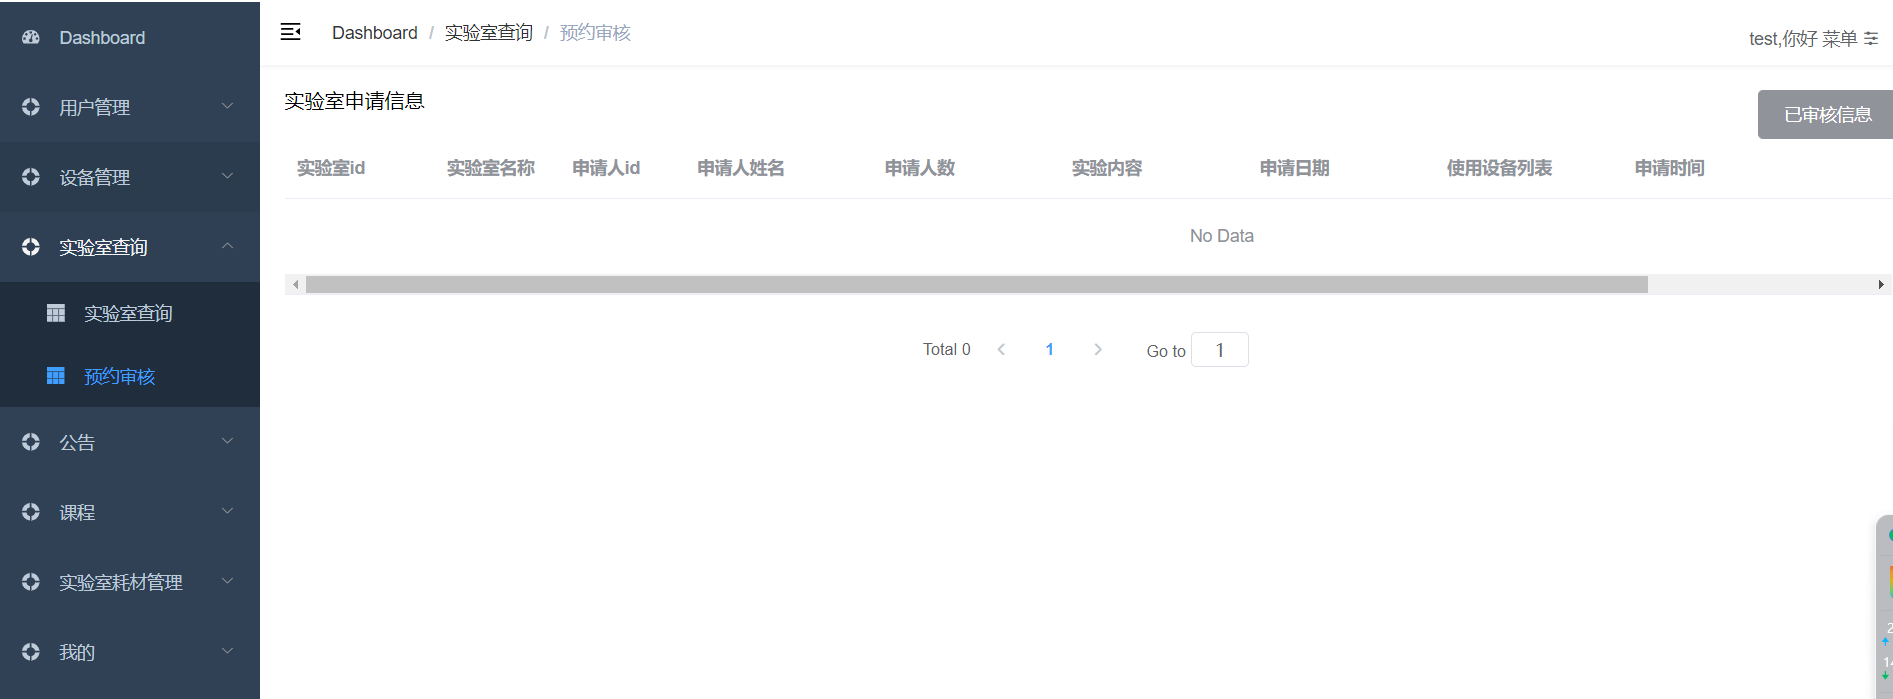Open the 我的 menu label
The image size is (1893, 699).
pos(77,652)
